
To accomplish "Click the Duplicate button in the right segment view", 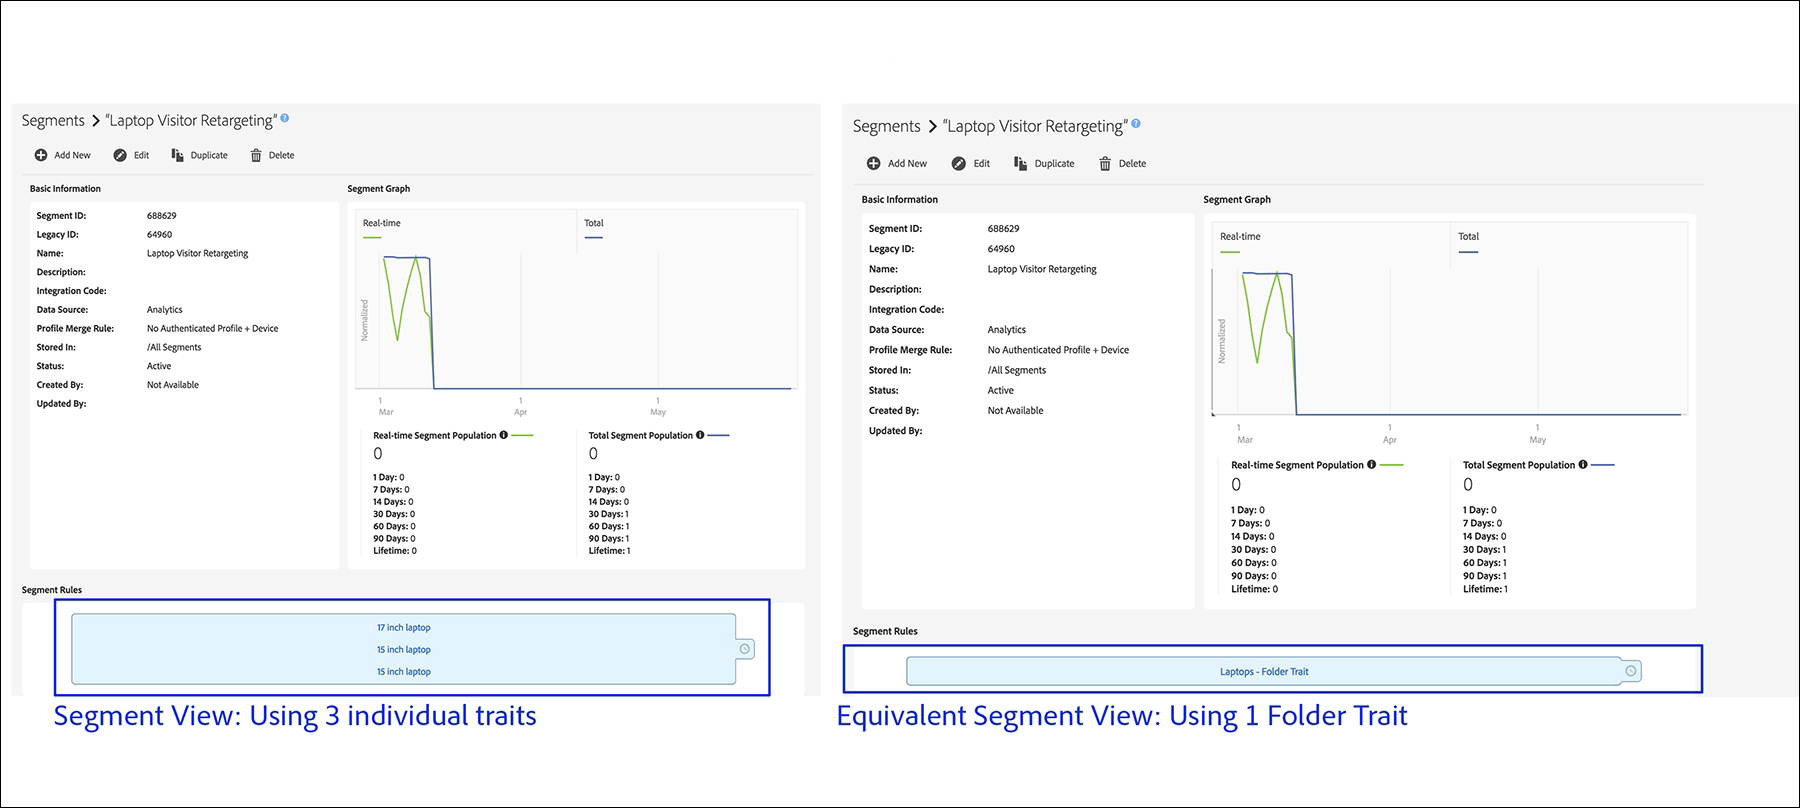I will [x=1054, y=163].
